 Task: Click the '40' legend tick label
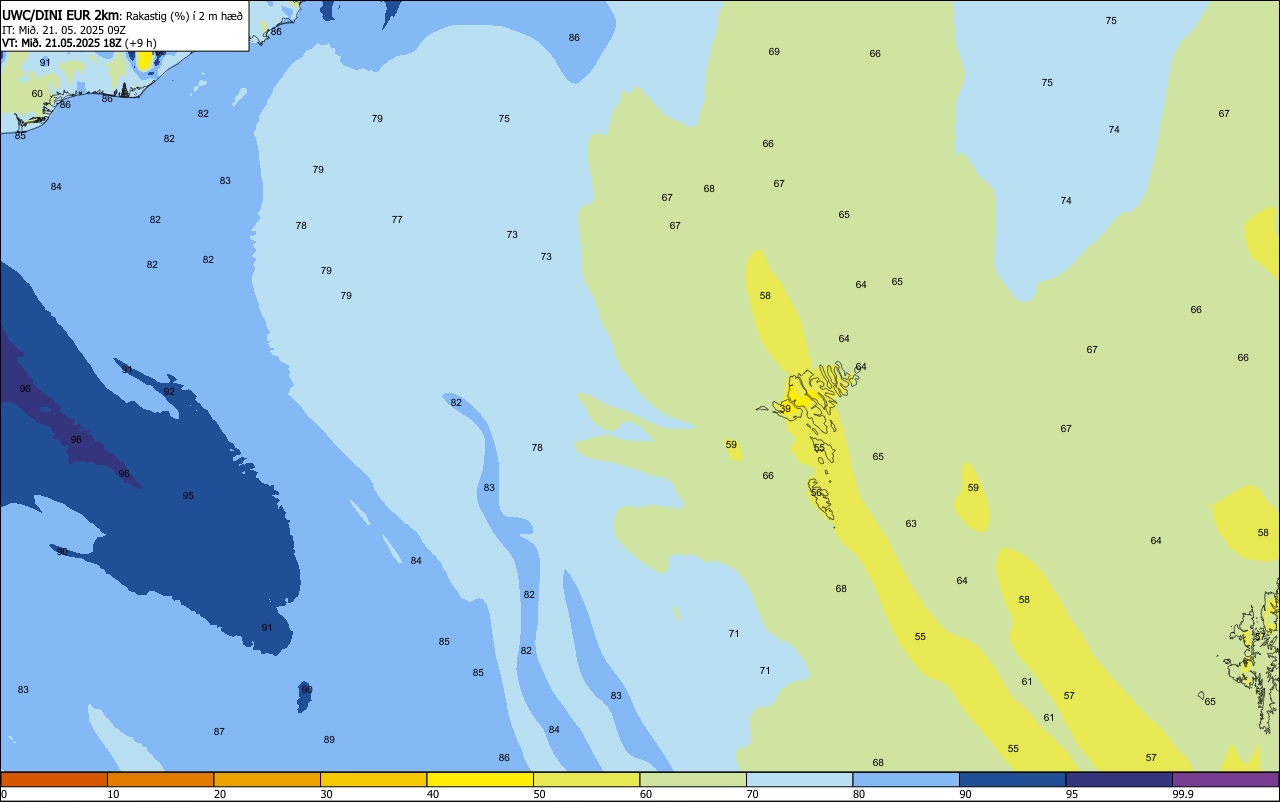433,794
